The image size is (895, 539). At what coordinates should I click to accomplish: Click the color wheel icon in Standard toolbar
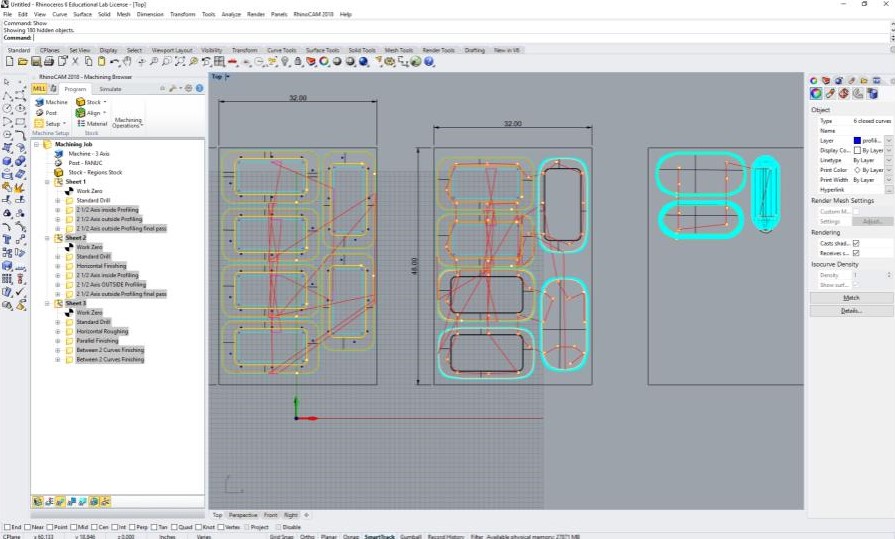click(324, 61)
